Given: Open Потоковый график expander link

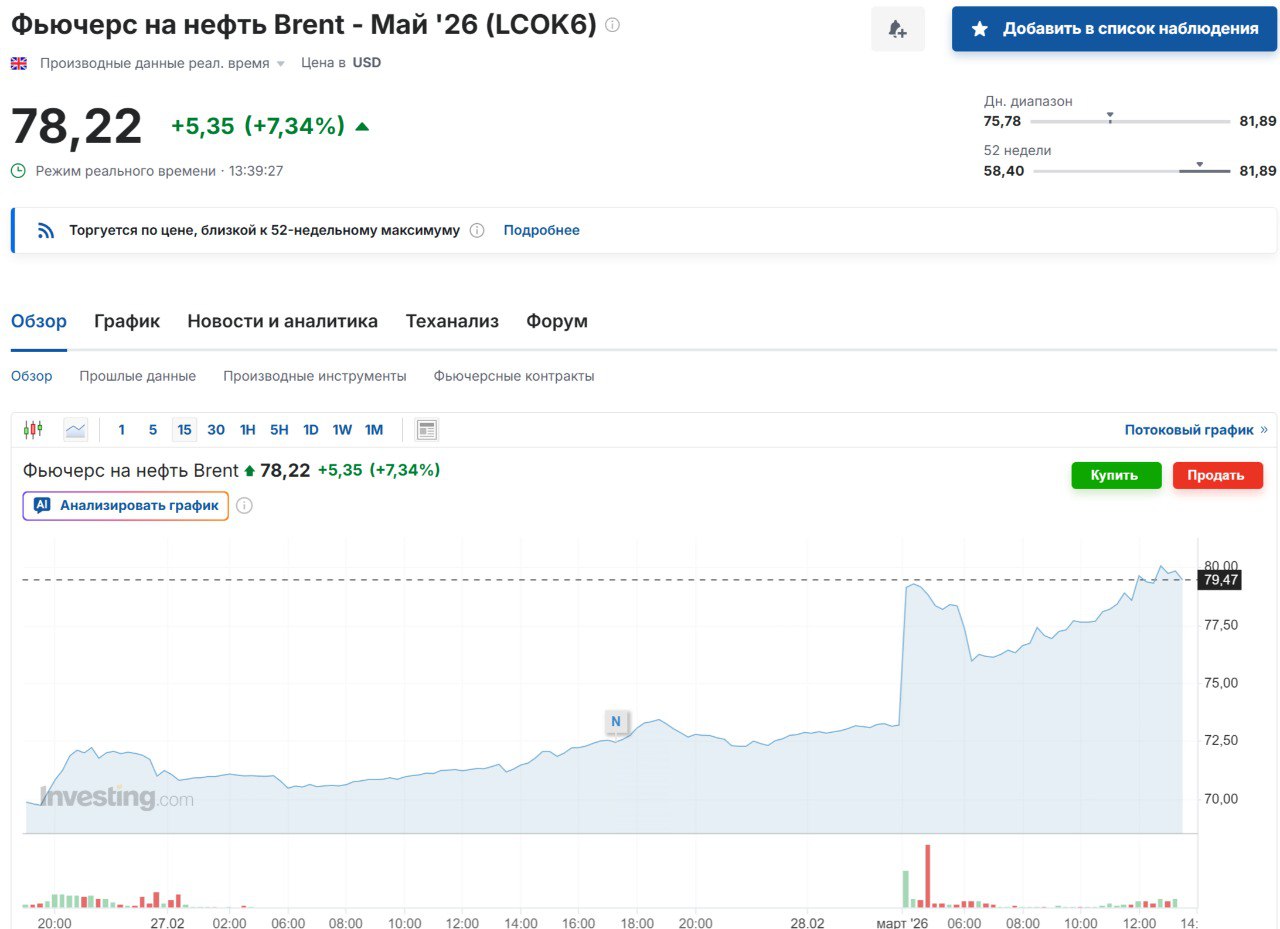Looking at the screenshot, I should point(1195,430).
